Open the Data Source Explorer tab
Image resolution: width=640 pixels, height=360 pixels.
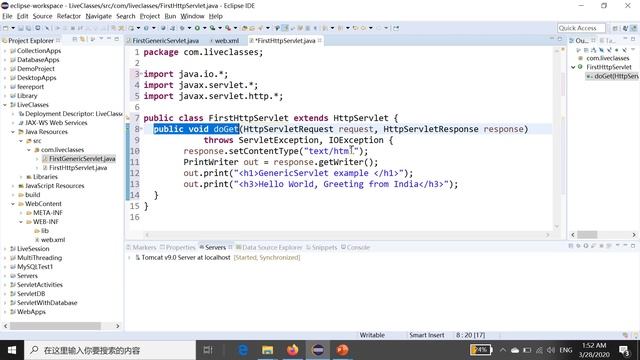[x=269, y=247]
